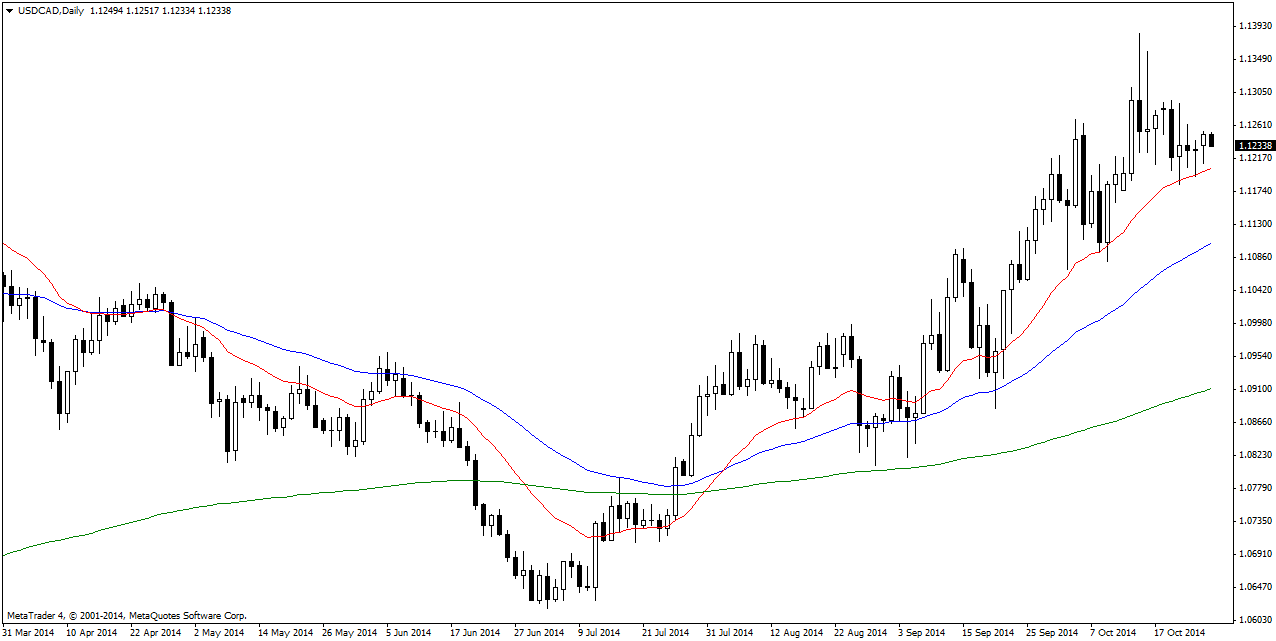Click the 27 Jun 2014 date label
Image resolution: width=1276 pixels, height=641 pixels.
539,633
